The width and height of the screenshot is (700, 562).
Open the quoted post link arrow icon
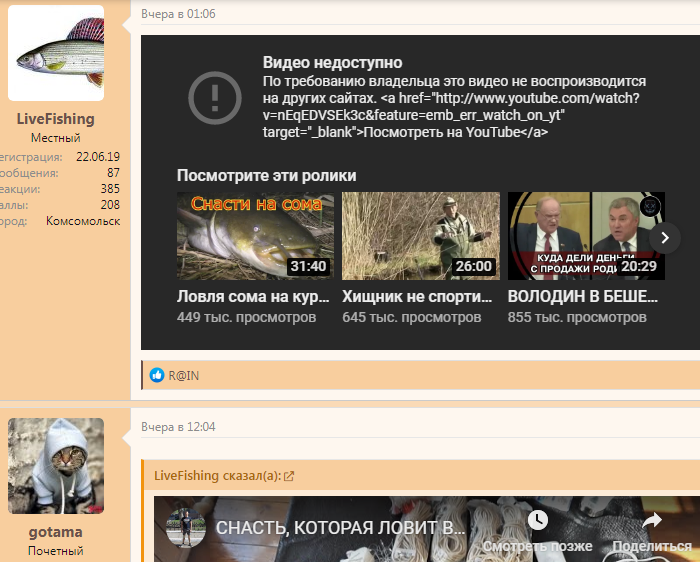pos(289,476)
